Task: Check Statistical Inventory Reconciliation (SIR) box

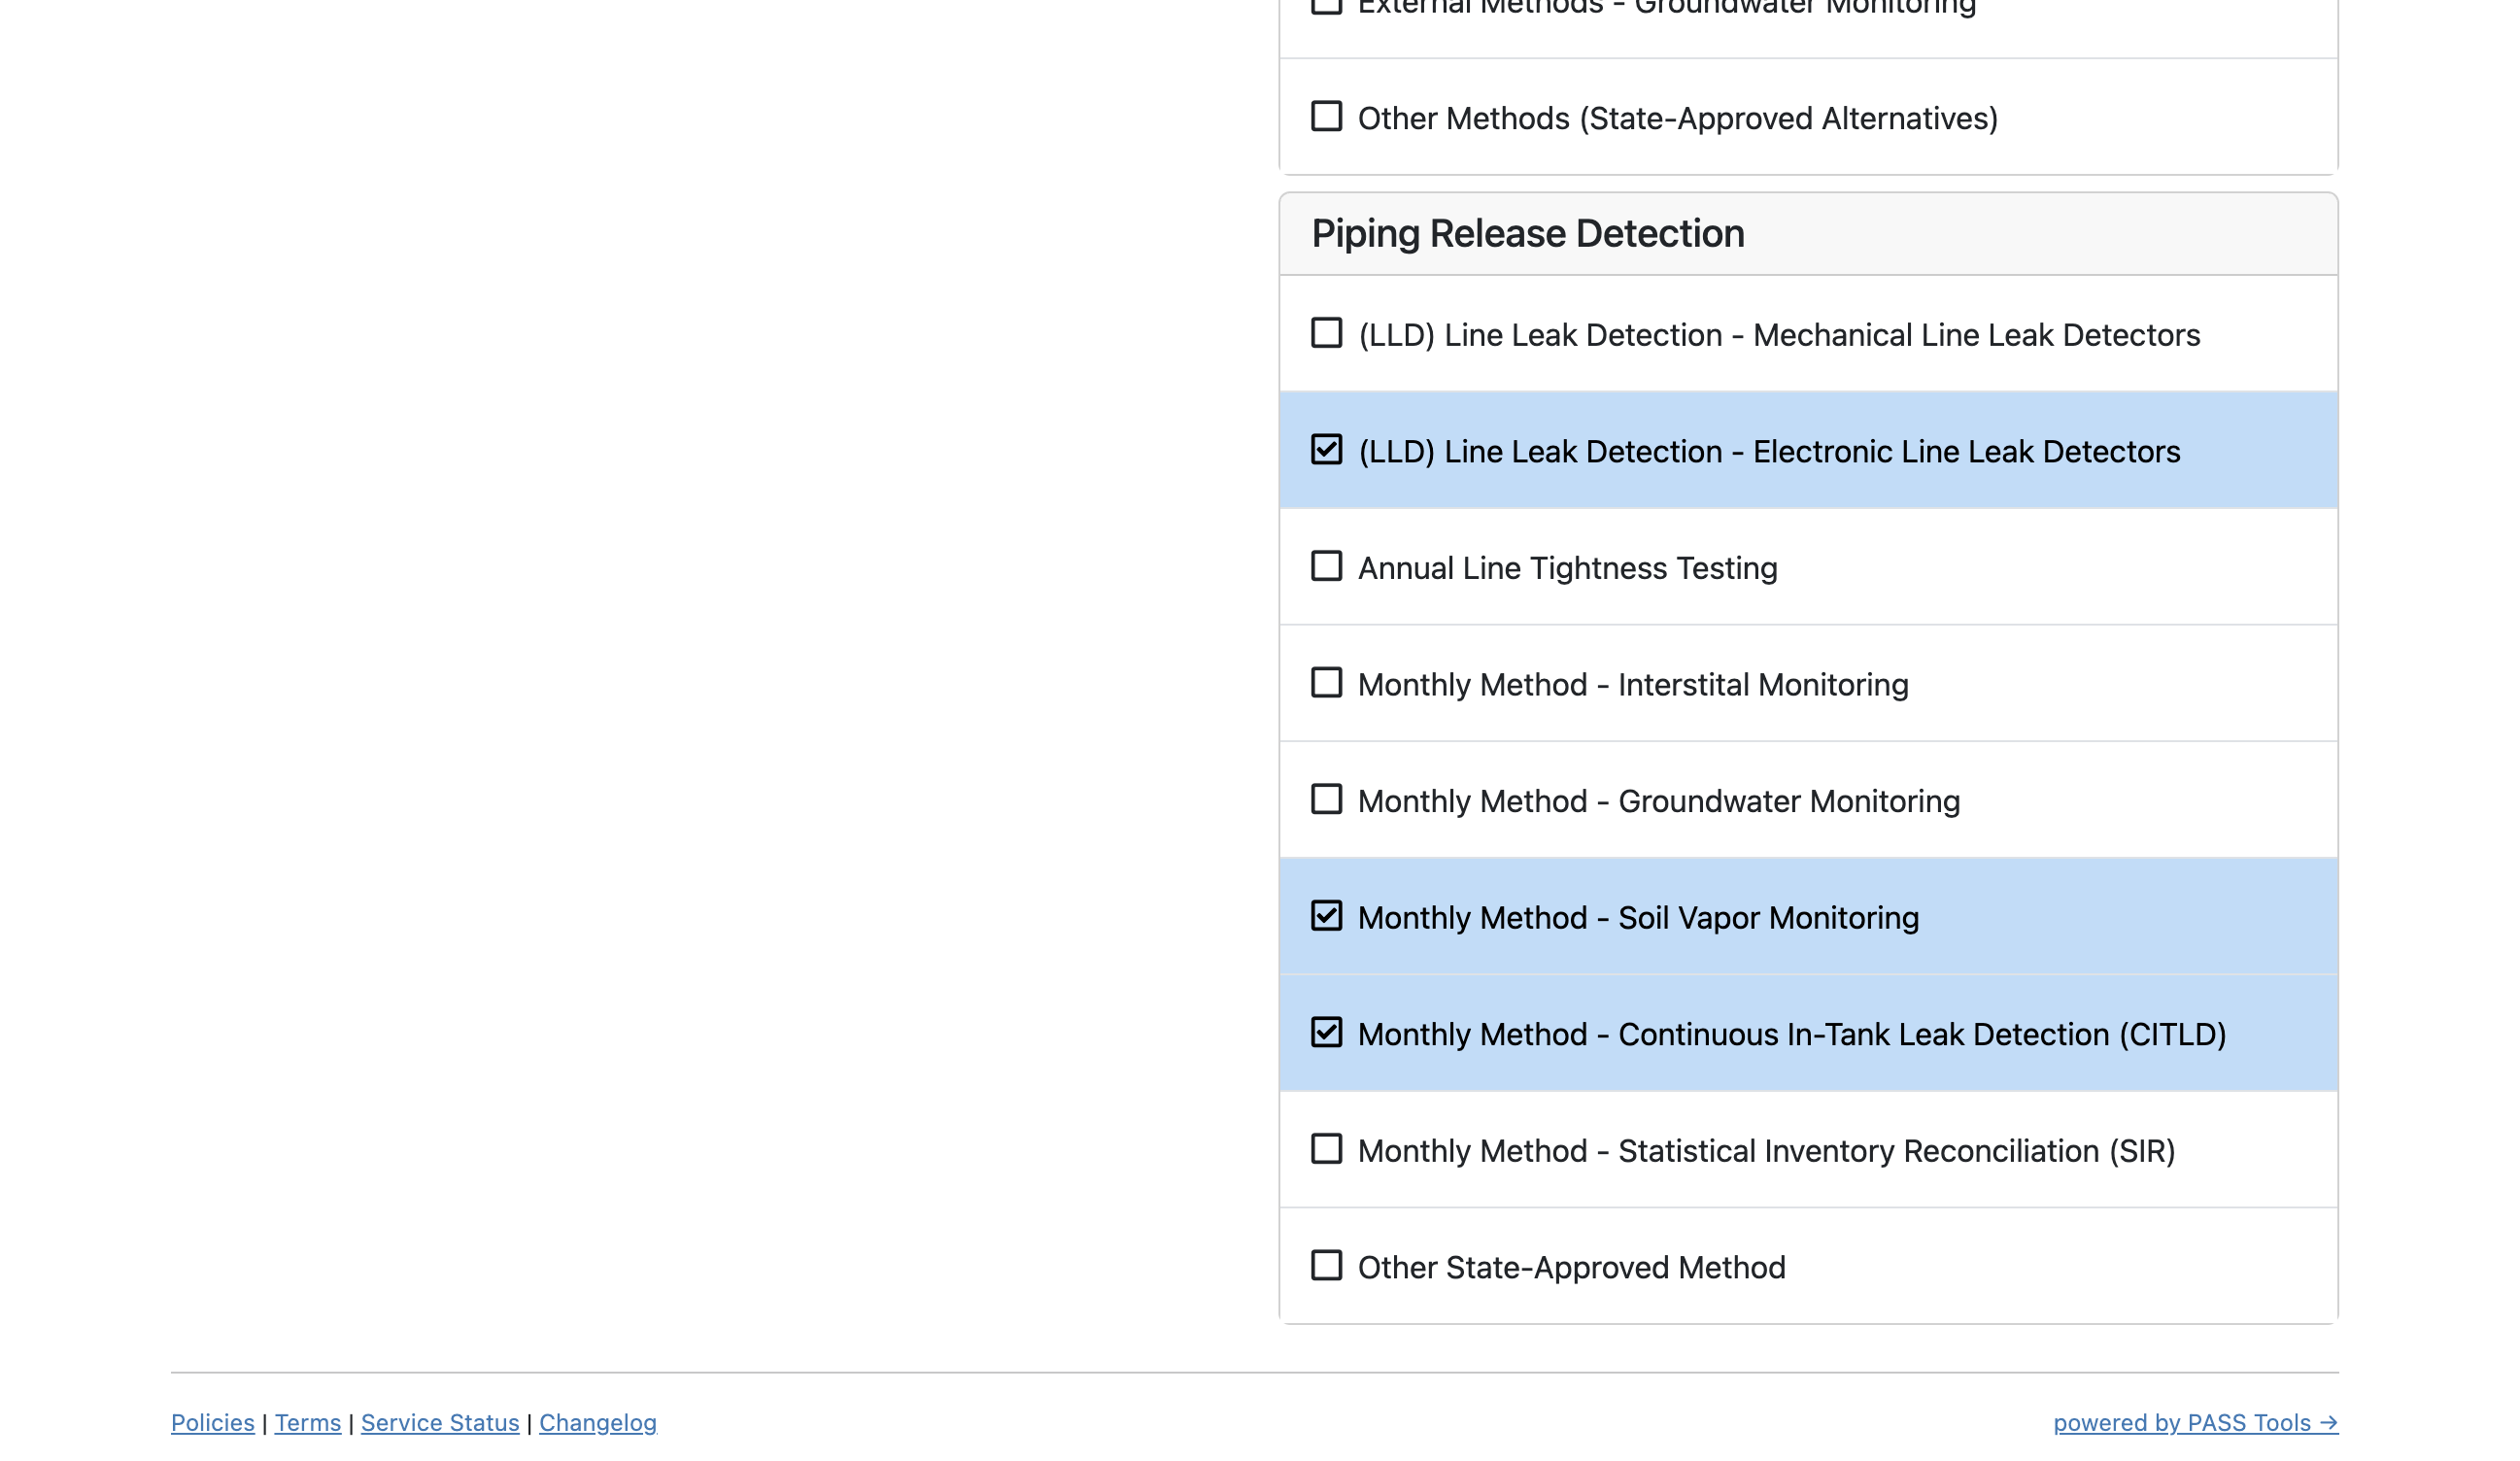Action: click(x=1326, y=1149)
